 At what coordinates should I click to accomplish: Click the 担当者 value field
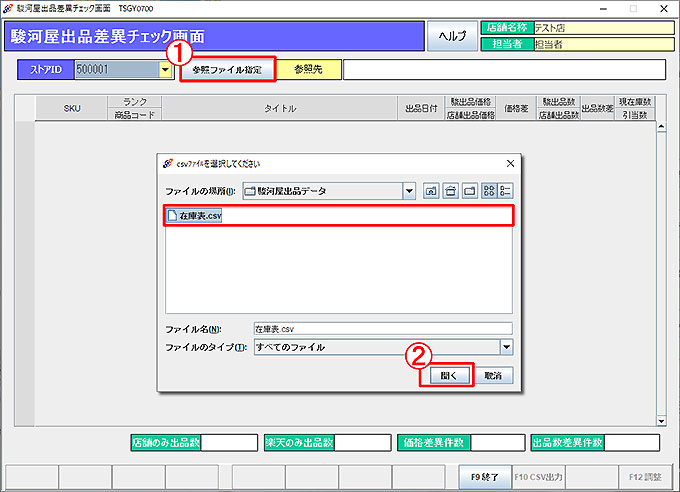tap(604, 44)
